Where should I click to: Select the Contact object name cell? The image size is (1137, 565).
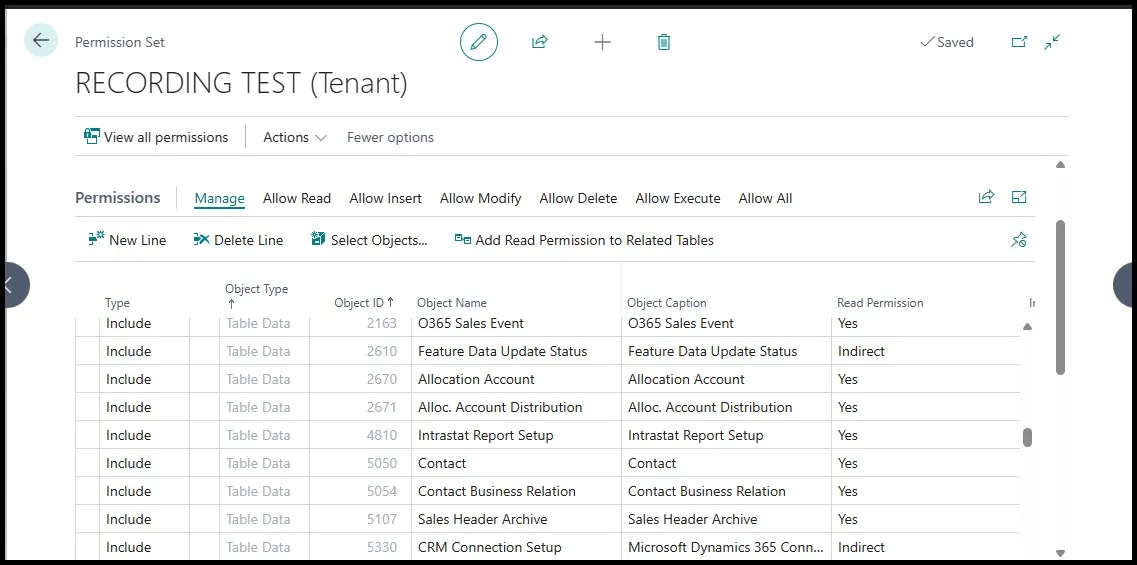pyautogui.click(x=516, y=463)
